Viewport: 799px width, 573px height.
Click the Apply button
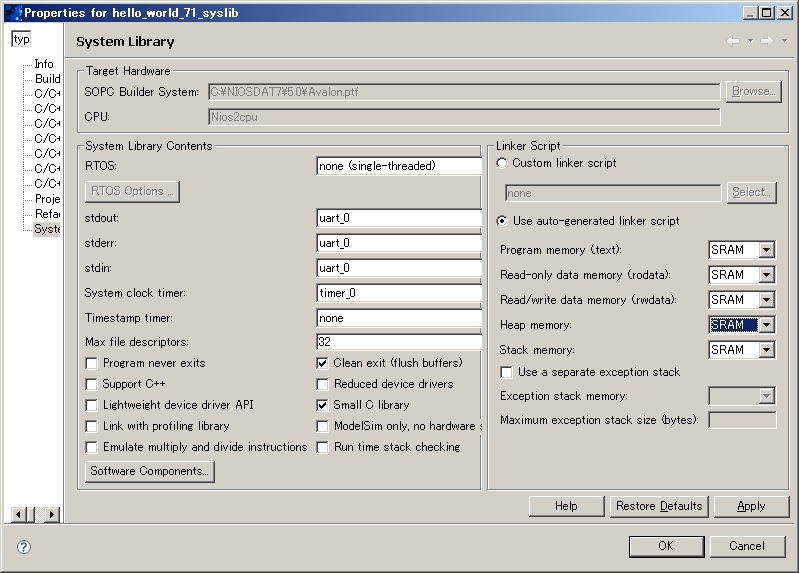tap(751, 506)
